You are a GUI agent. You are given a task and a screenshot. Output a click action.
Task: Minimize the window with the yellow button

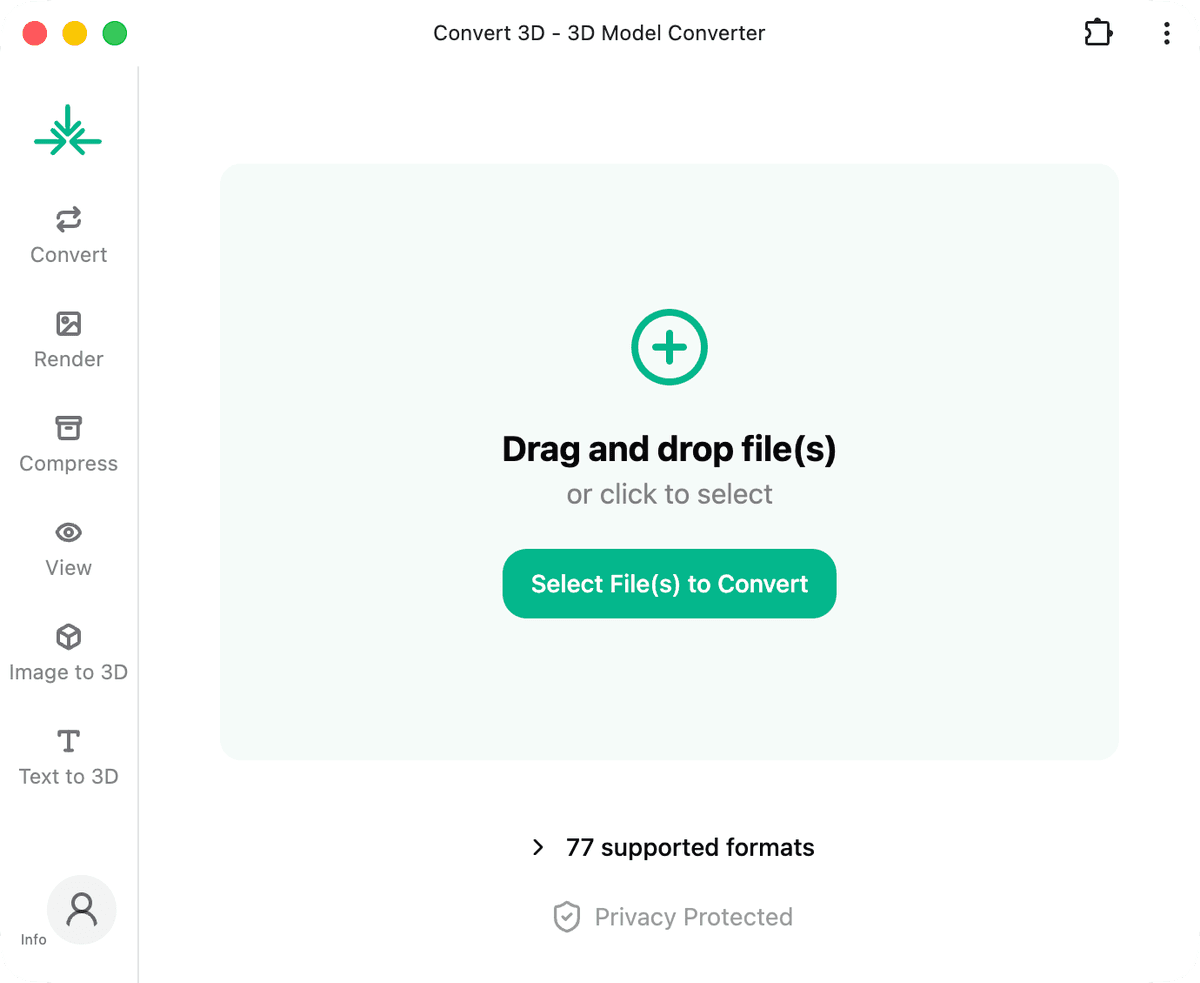click(73, 33)
